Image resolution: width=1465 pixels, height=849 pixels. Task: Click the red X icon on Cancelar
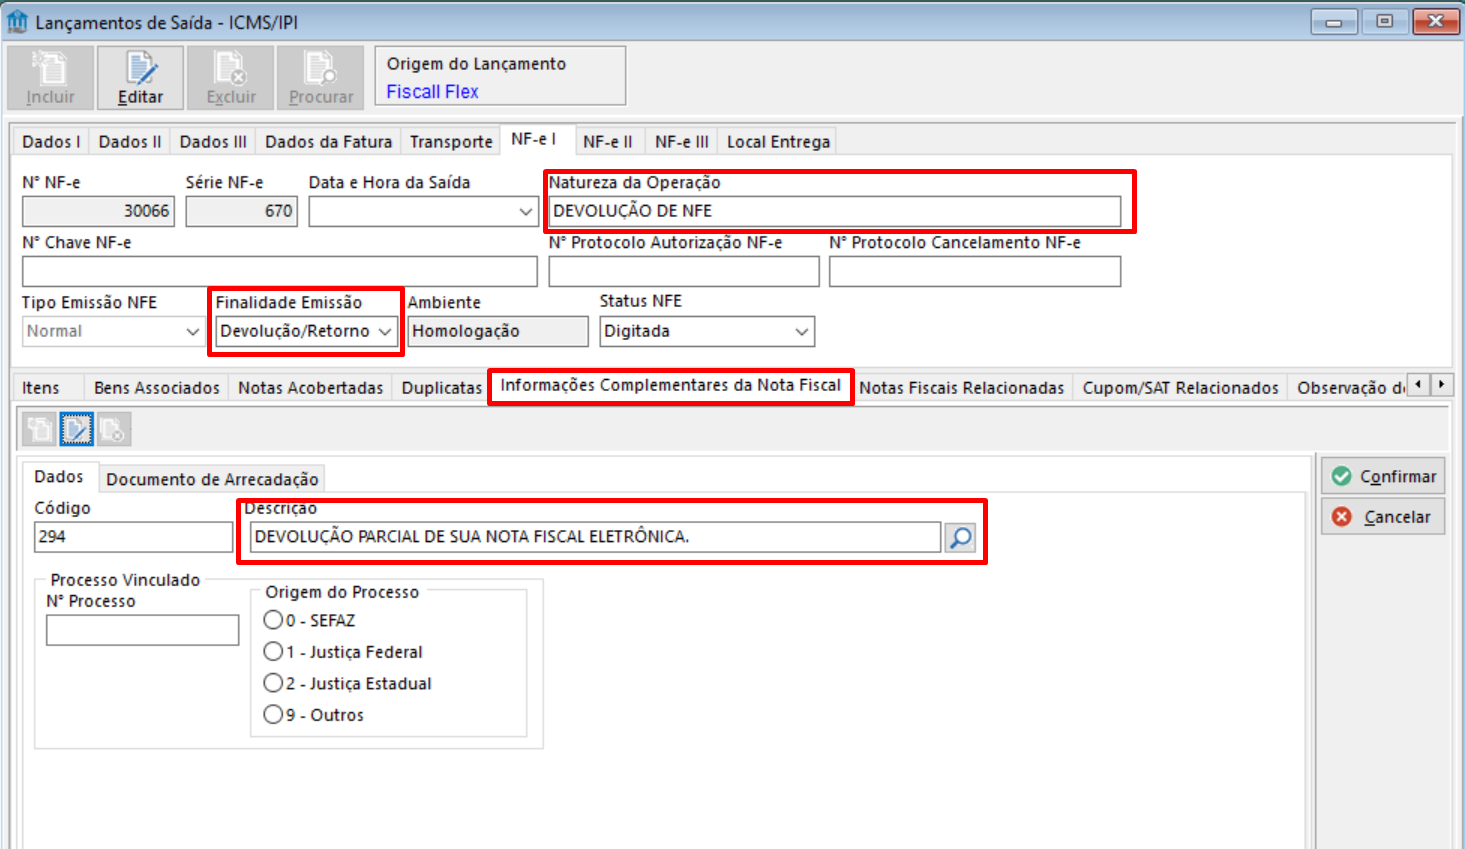click(1342, 517)
